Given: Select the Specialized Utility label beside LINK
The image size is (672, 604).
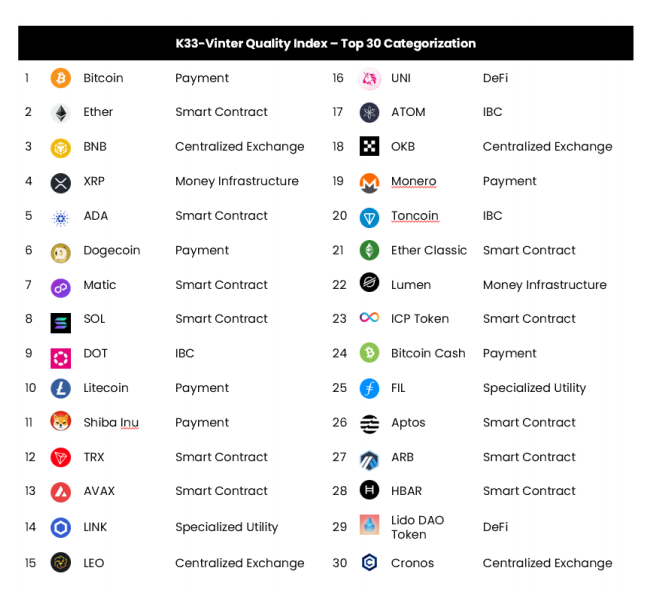Looking at the screenshot, I should (227, 527).
